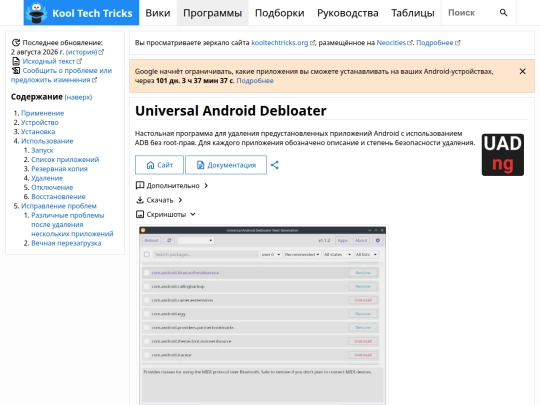Open the Вики menu tab
This screenshot has width=540, height=405.
(x=158, y=13)
